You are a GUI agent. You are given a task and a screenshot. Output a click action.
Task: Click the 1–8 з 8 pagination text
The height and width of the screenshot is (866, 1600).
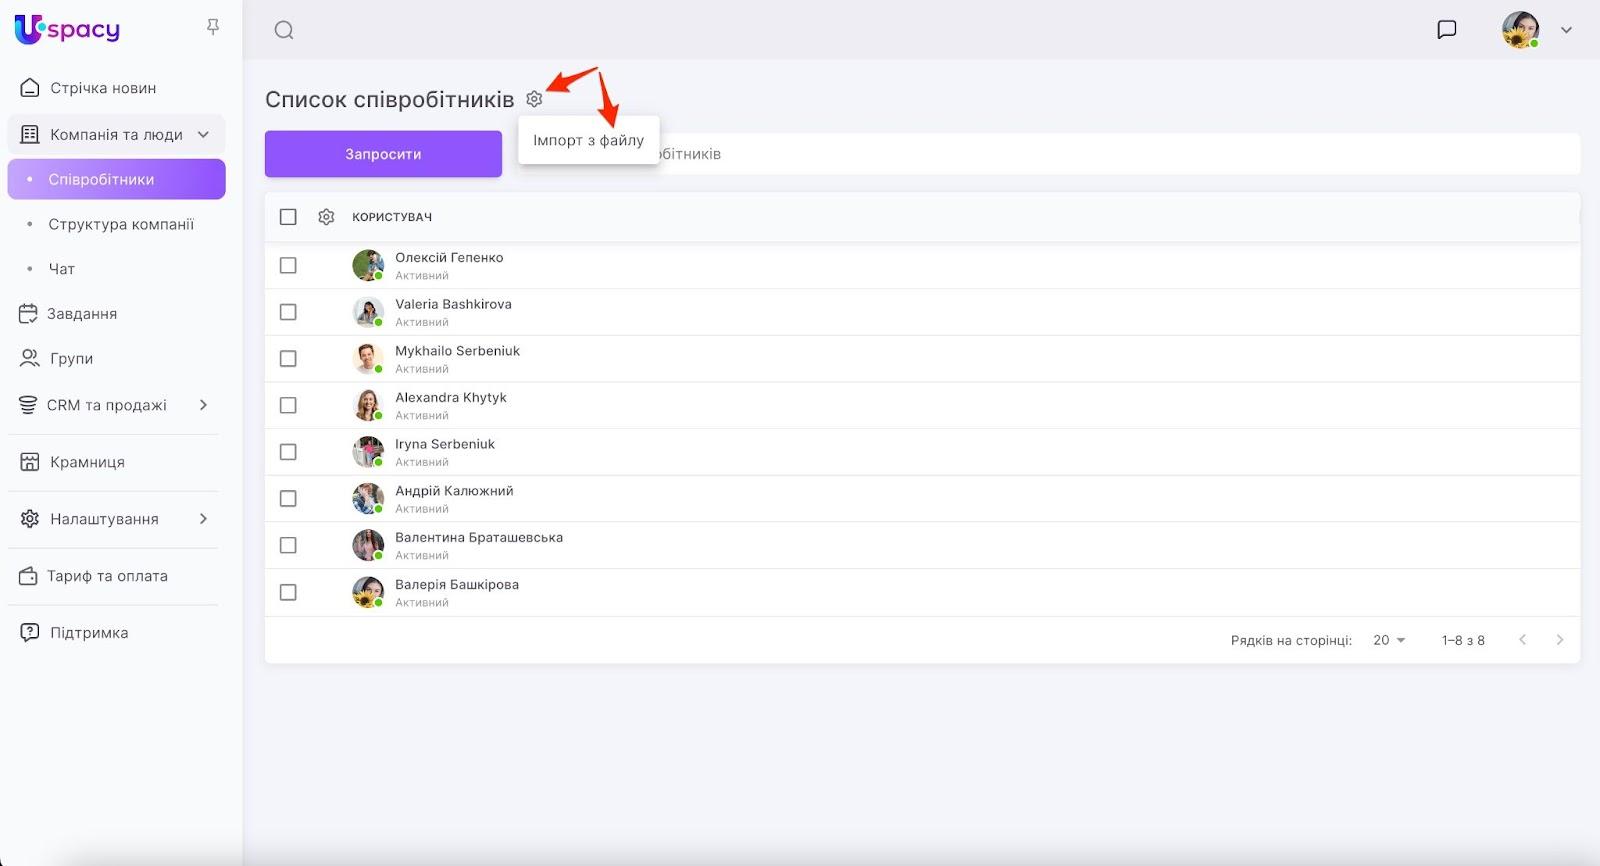tap(1463, 640)
